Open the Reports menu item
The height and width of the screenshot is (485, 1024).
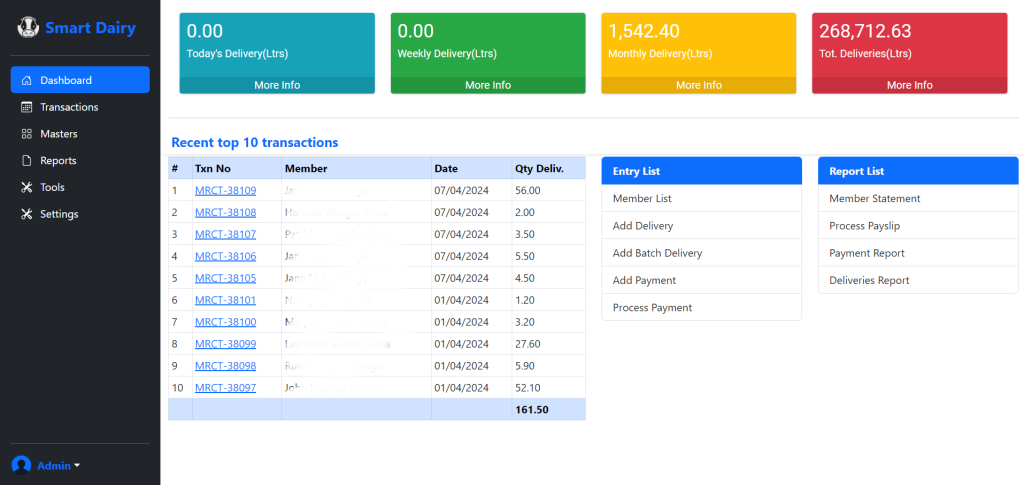click(x=58, y=161)
